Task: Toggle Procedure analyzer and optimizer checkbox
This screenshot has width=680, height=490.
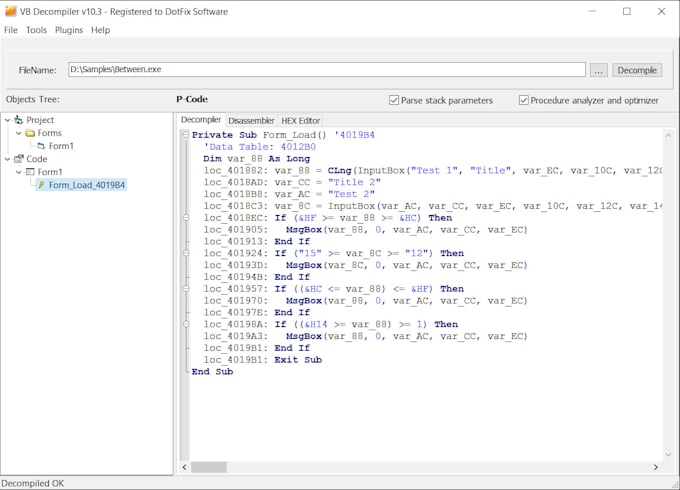Action: tap(523, 100)
